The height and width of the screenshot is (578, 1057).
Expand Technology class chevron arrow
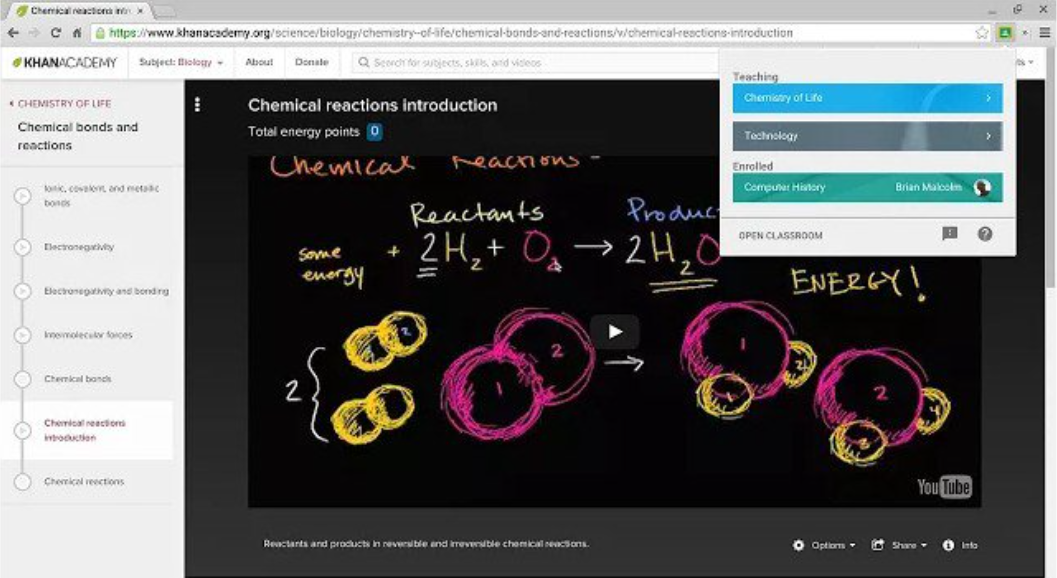(988, 136)
